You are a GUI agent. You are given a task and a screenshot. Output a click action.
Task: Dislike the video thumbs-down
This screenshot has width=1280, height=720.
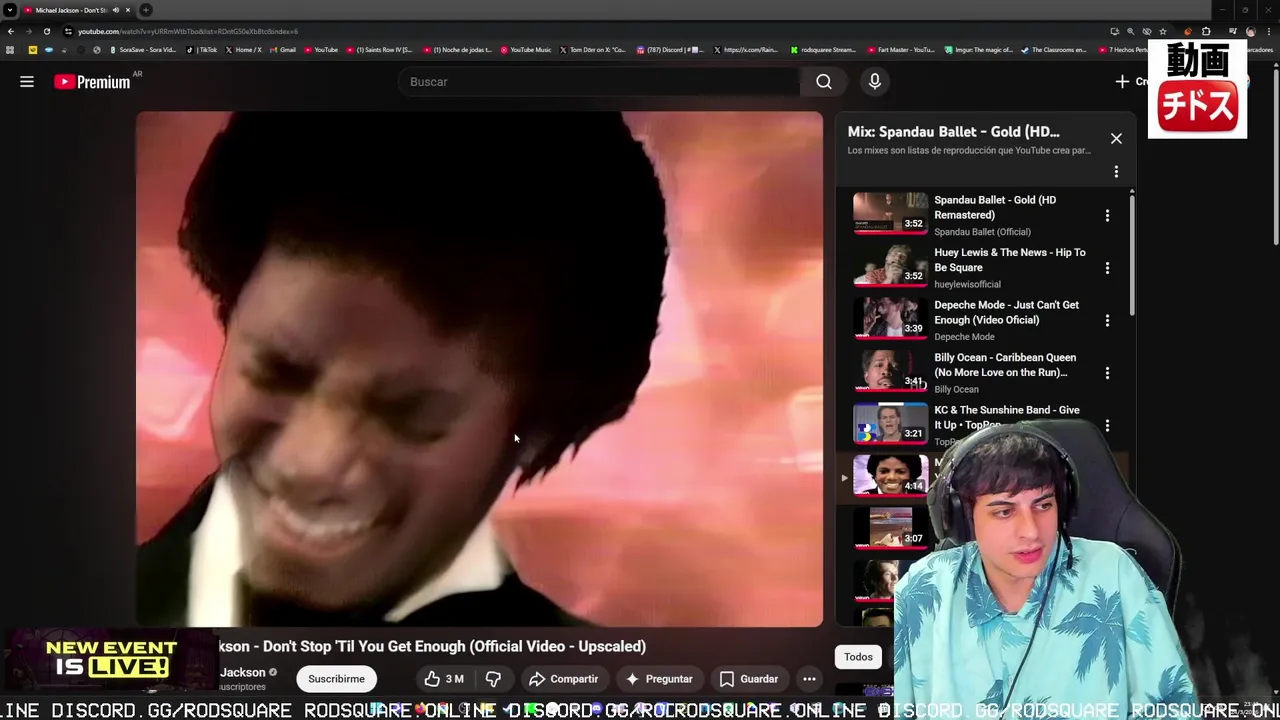[493, 679]
